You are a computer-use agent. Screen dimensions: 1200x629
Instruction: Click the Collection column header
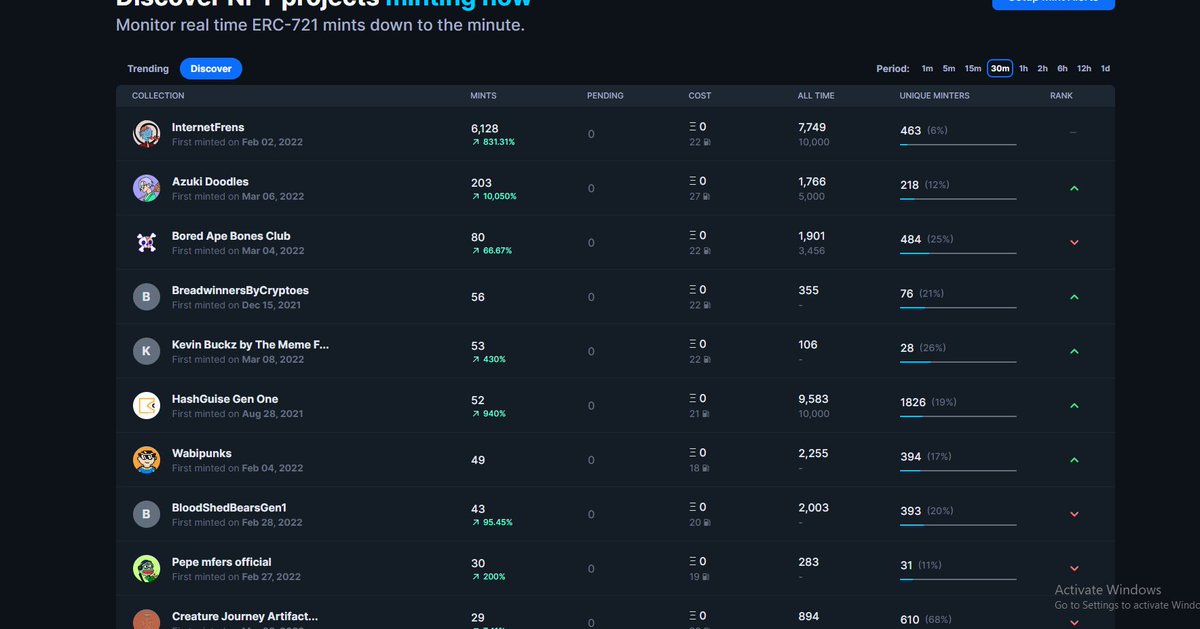click(158, 96)
